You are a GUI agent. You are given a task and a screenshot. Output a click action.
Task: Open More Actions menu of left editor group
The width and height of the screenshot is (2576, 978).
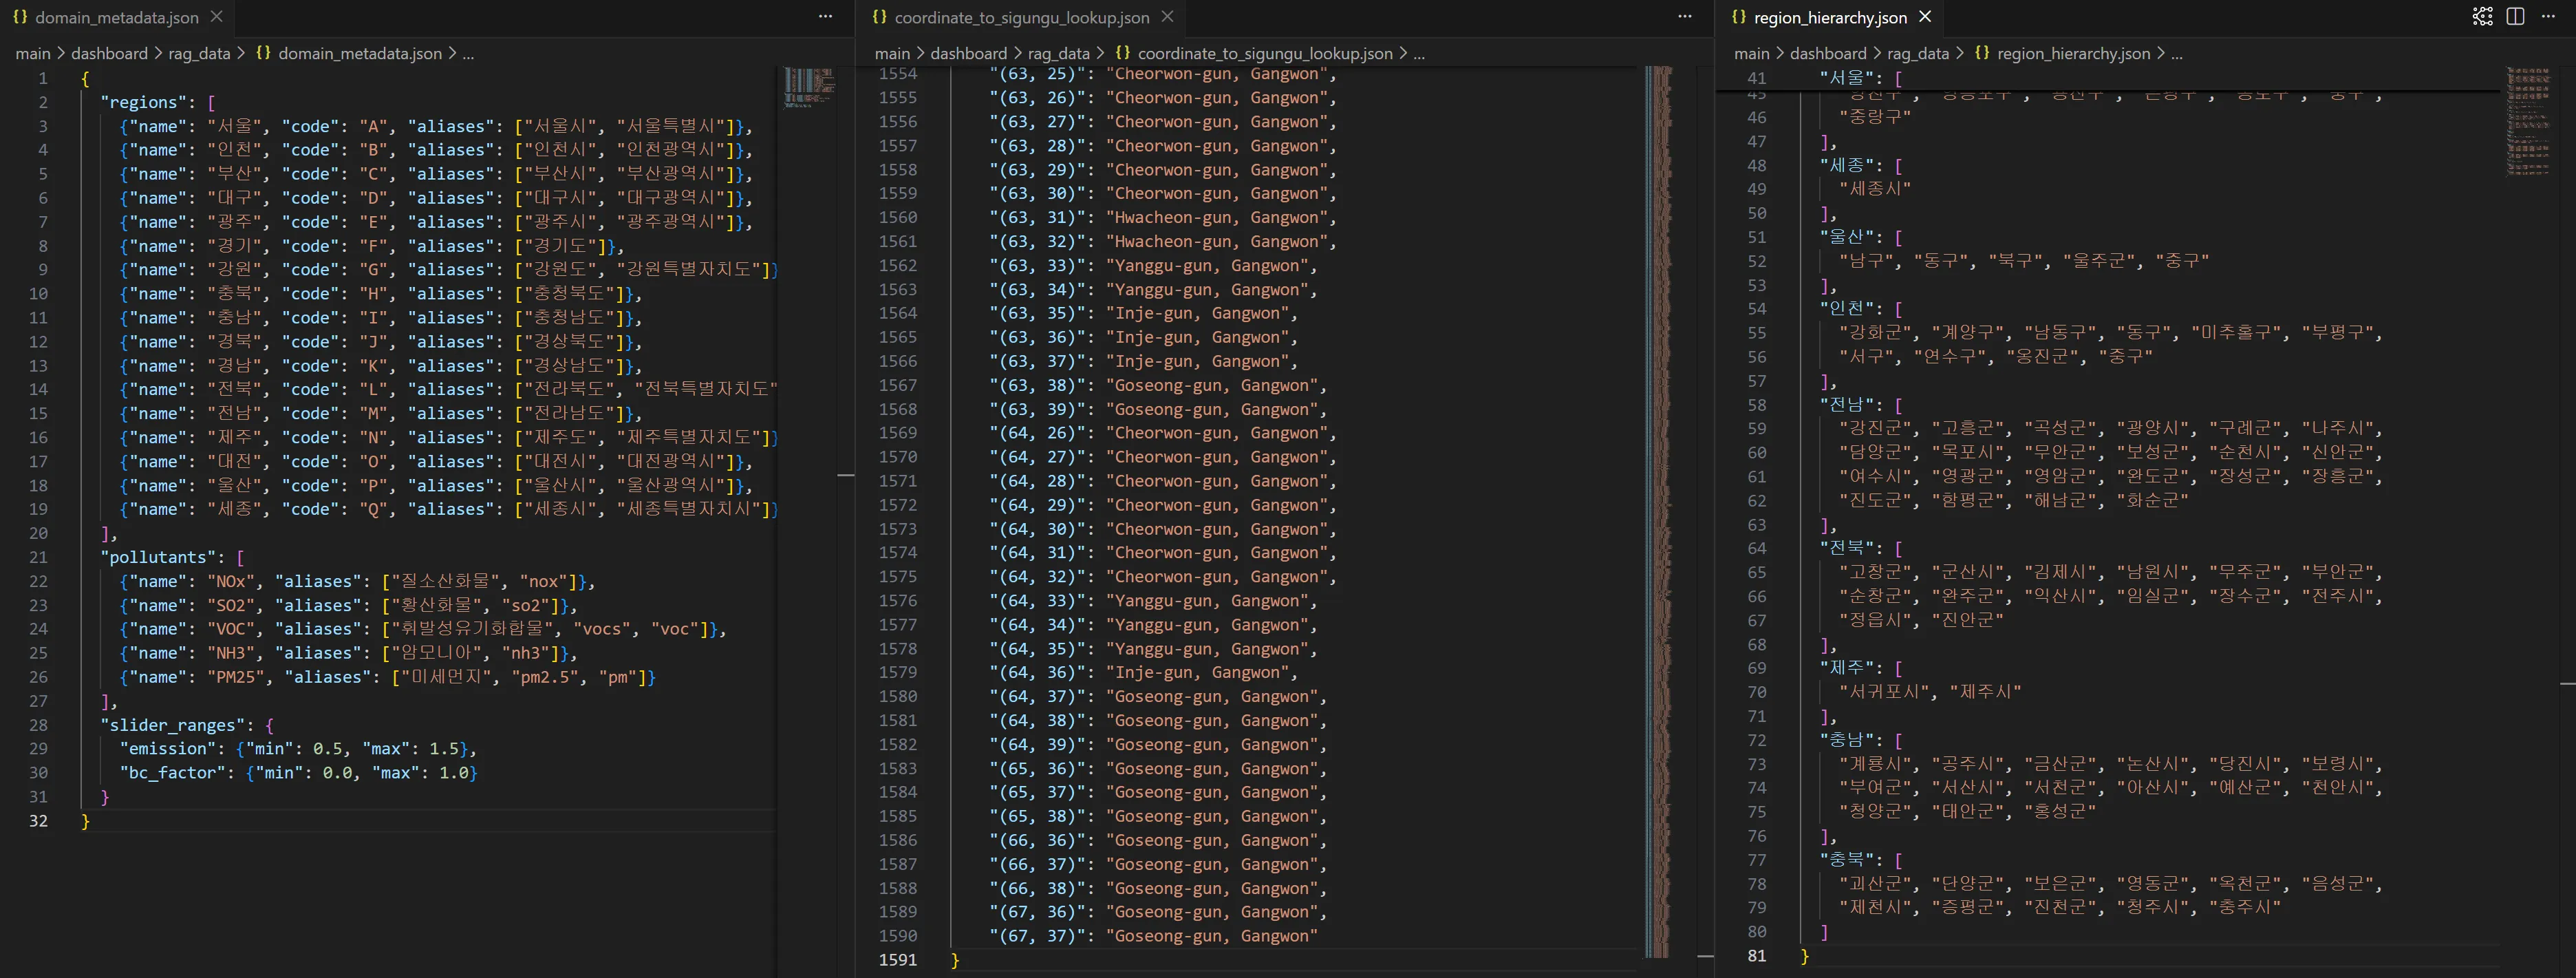click(x=825, y=17)
